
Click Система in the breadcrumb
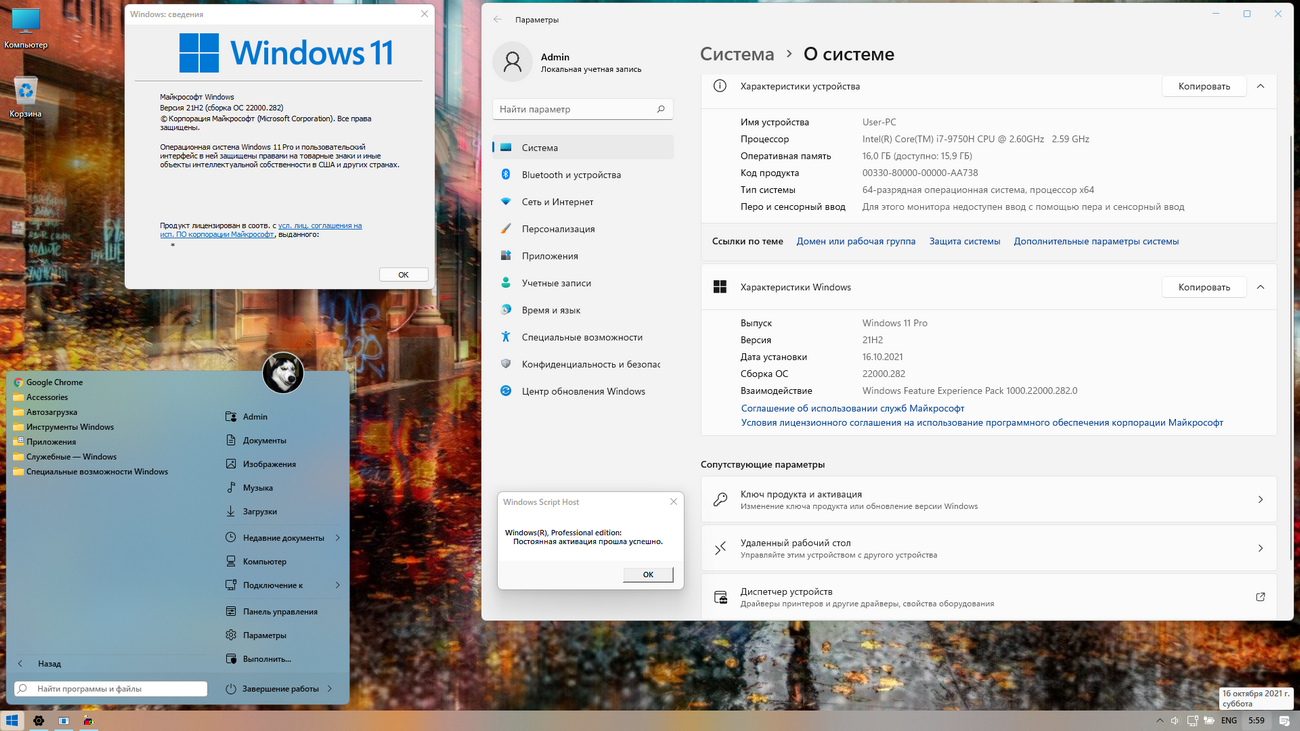coord(737,54)
